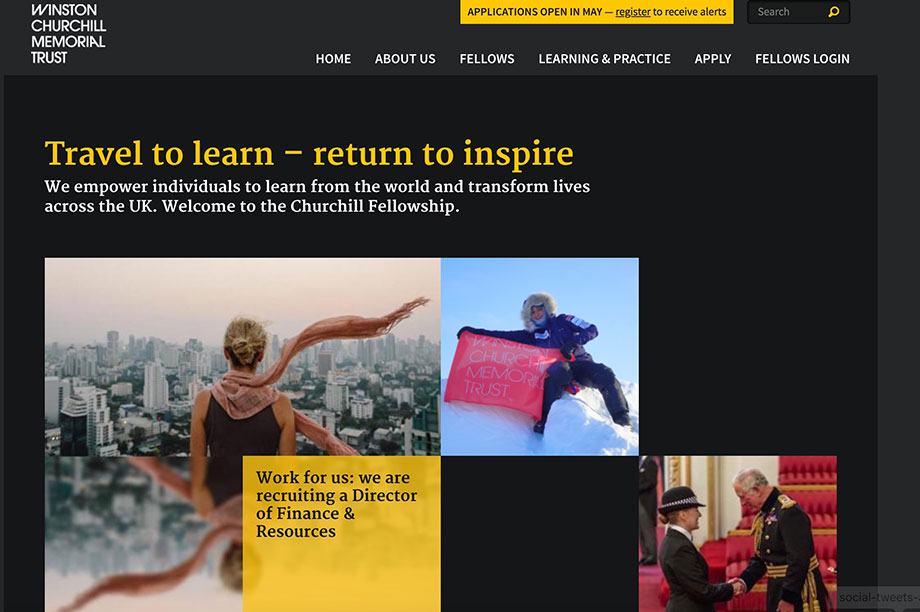Open the Director of Finance recruiting tile
This screenshot has width=920, height=612.
[x=341, y=534]
